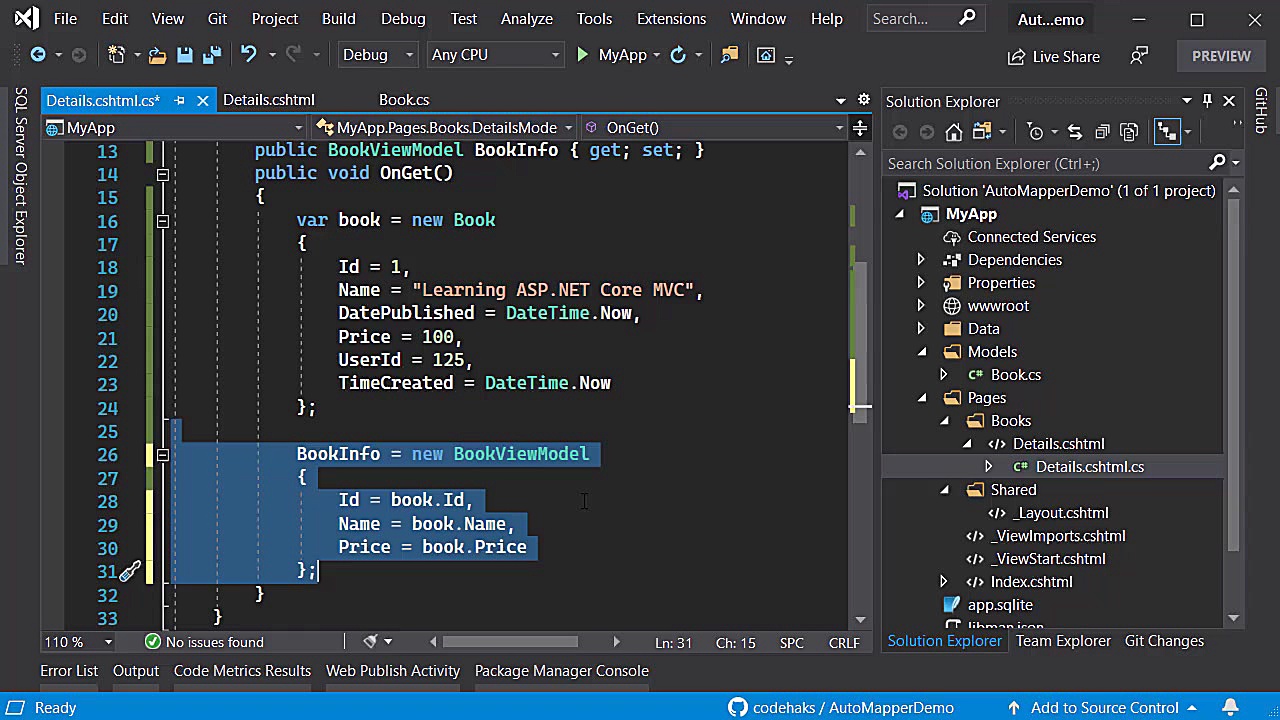Toggle Sync with Active Document in Solution Explorer
This screenshot has width=1280, height=720.
(x=1075, y=131)
